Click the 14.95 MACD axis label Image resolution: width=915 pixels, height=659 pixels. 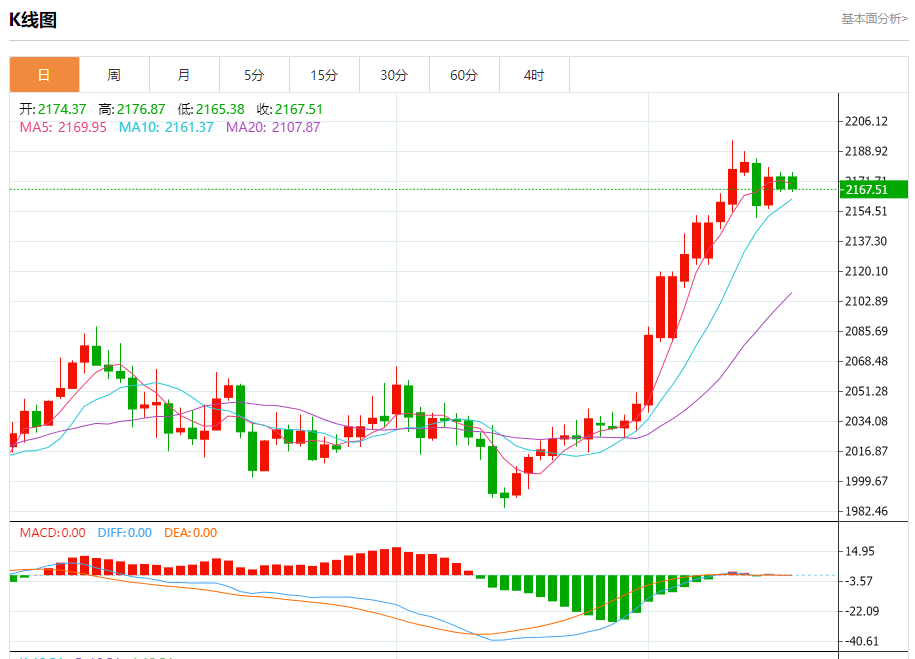coord(860,552)
